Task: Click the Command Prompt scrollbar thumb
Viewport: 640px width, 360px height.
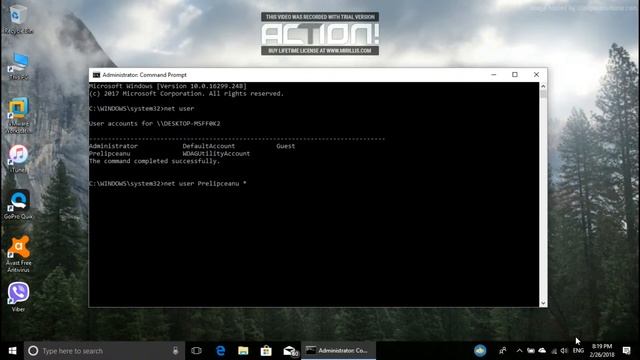Action: (x=543, y=94)
